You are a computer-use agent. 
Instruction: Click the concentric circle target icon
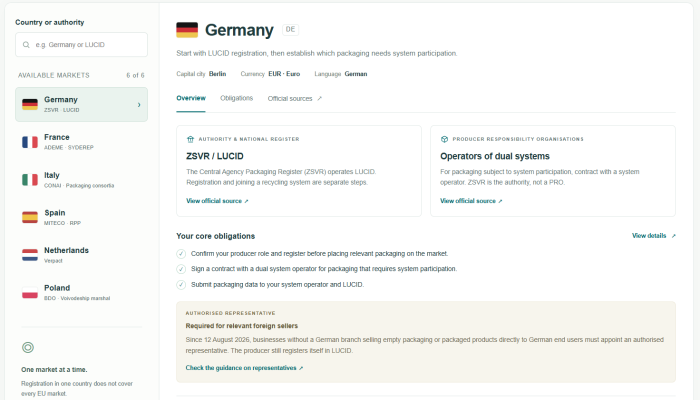tap(28, 347)
